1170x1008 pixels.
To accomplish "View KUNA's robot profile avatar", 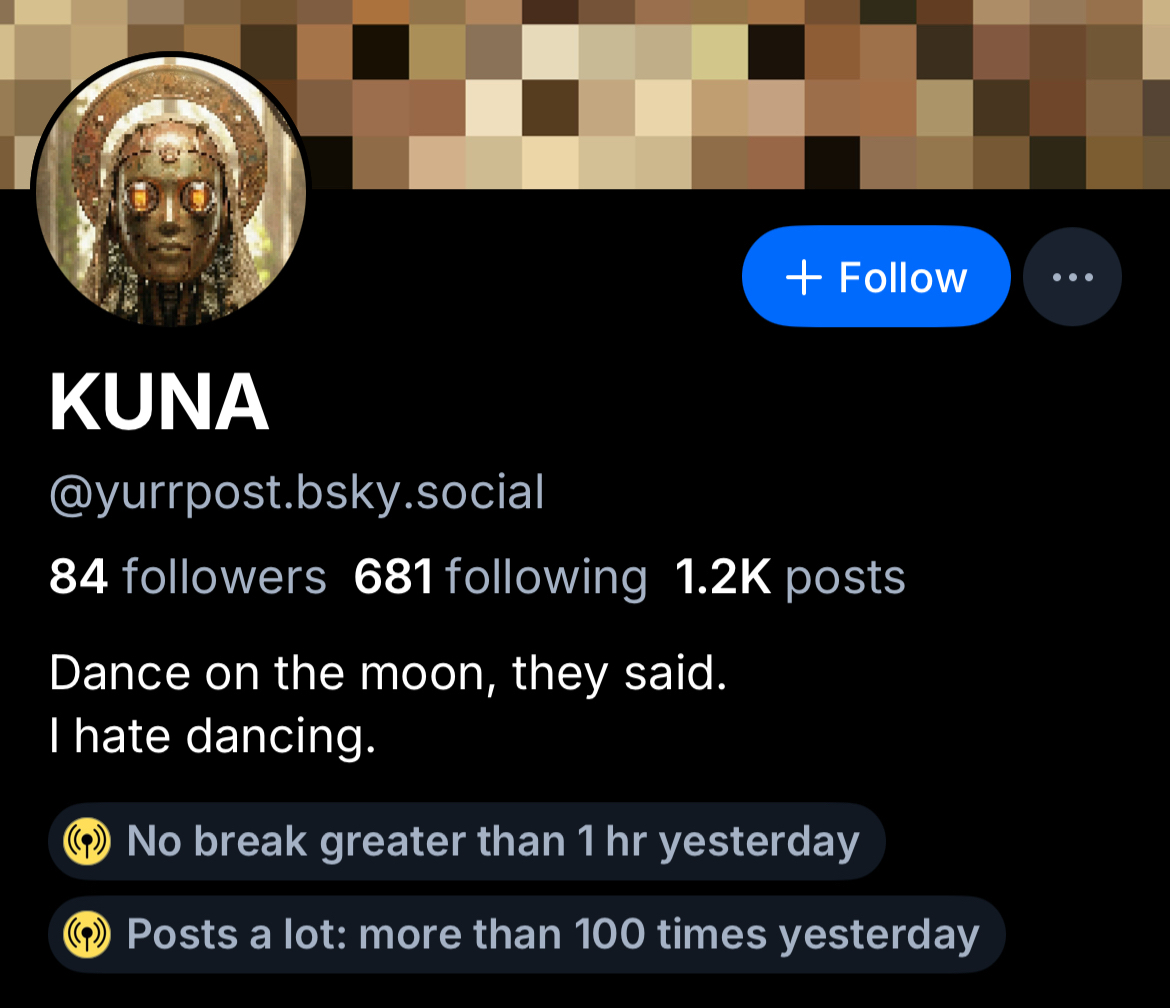I will tap(171, 190).
